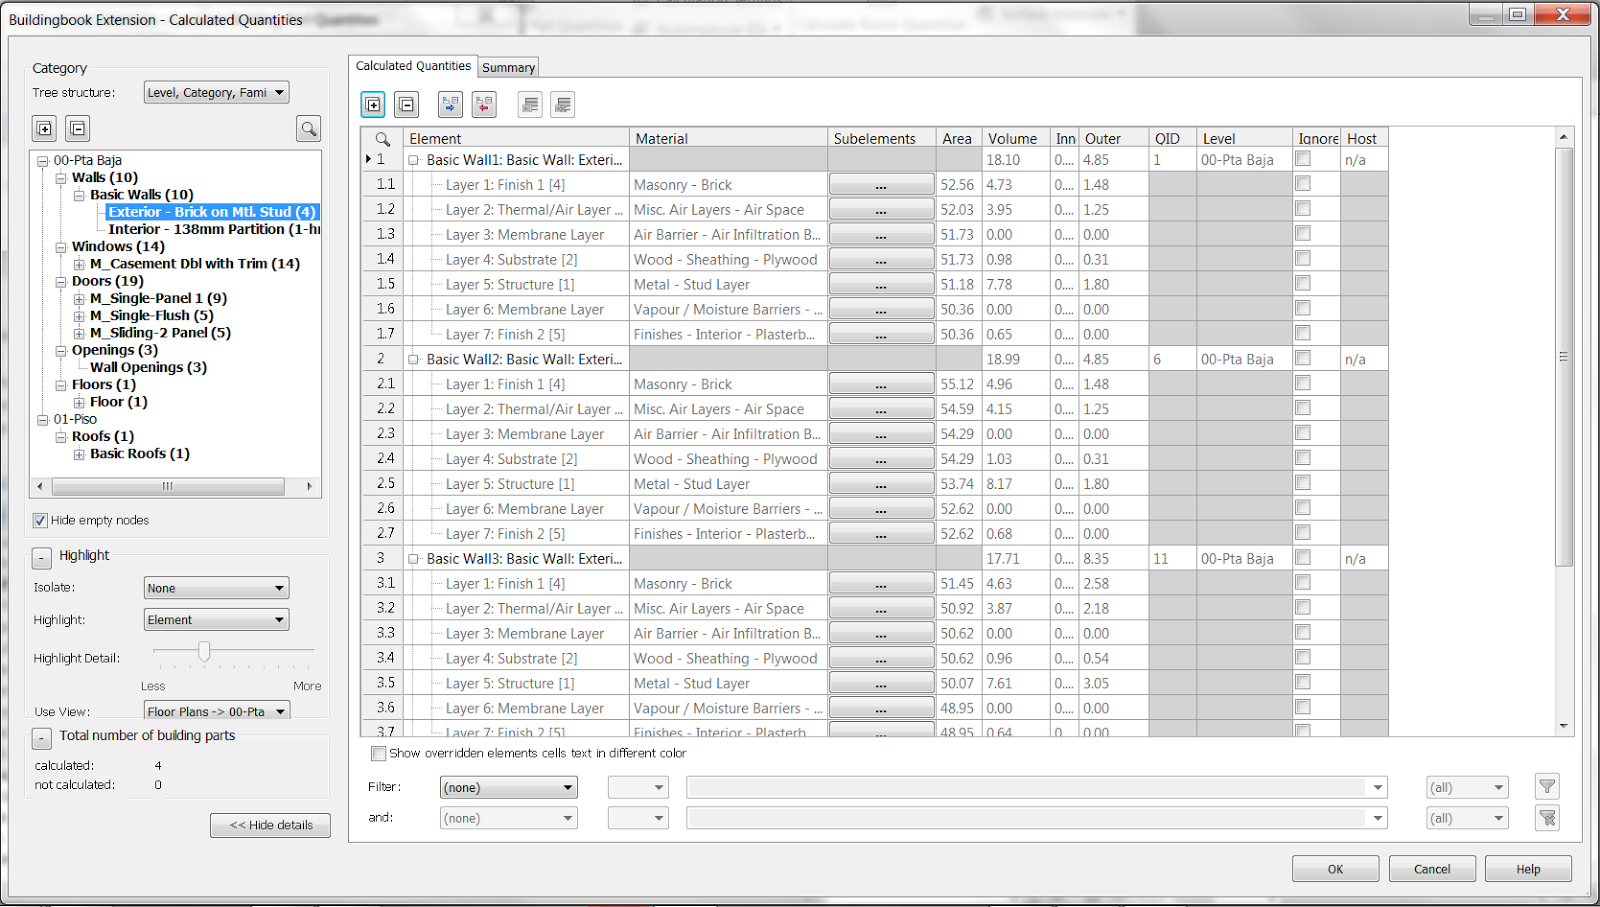Click the filter funnel icon beside the filter row
The width and height of the screenshot is (1600, 907).
click(x=1546, y=786)
